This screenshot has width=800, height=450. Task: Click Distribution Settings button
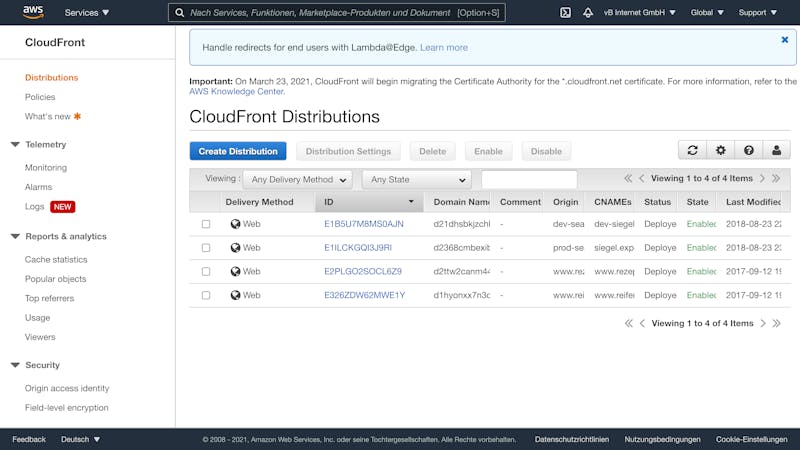click(x=348, y=151)
